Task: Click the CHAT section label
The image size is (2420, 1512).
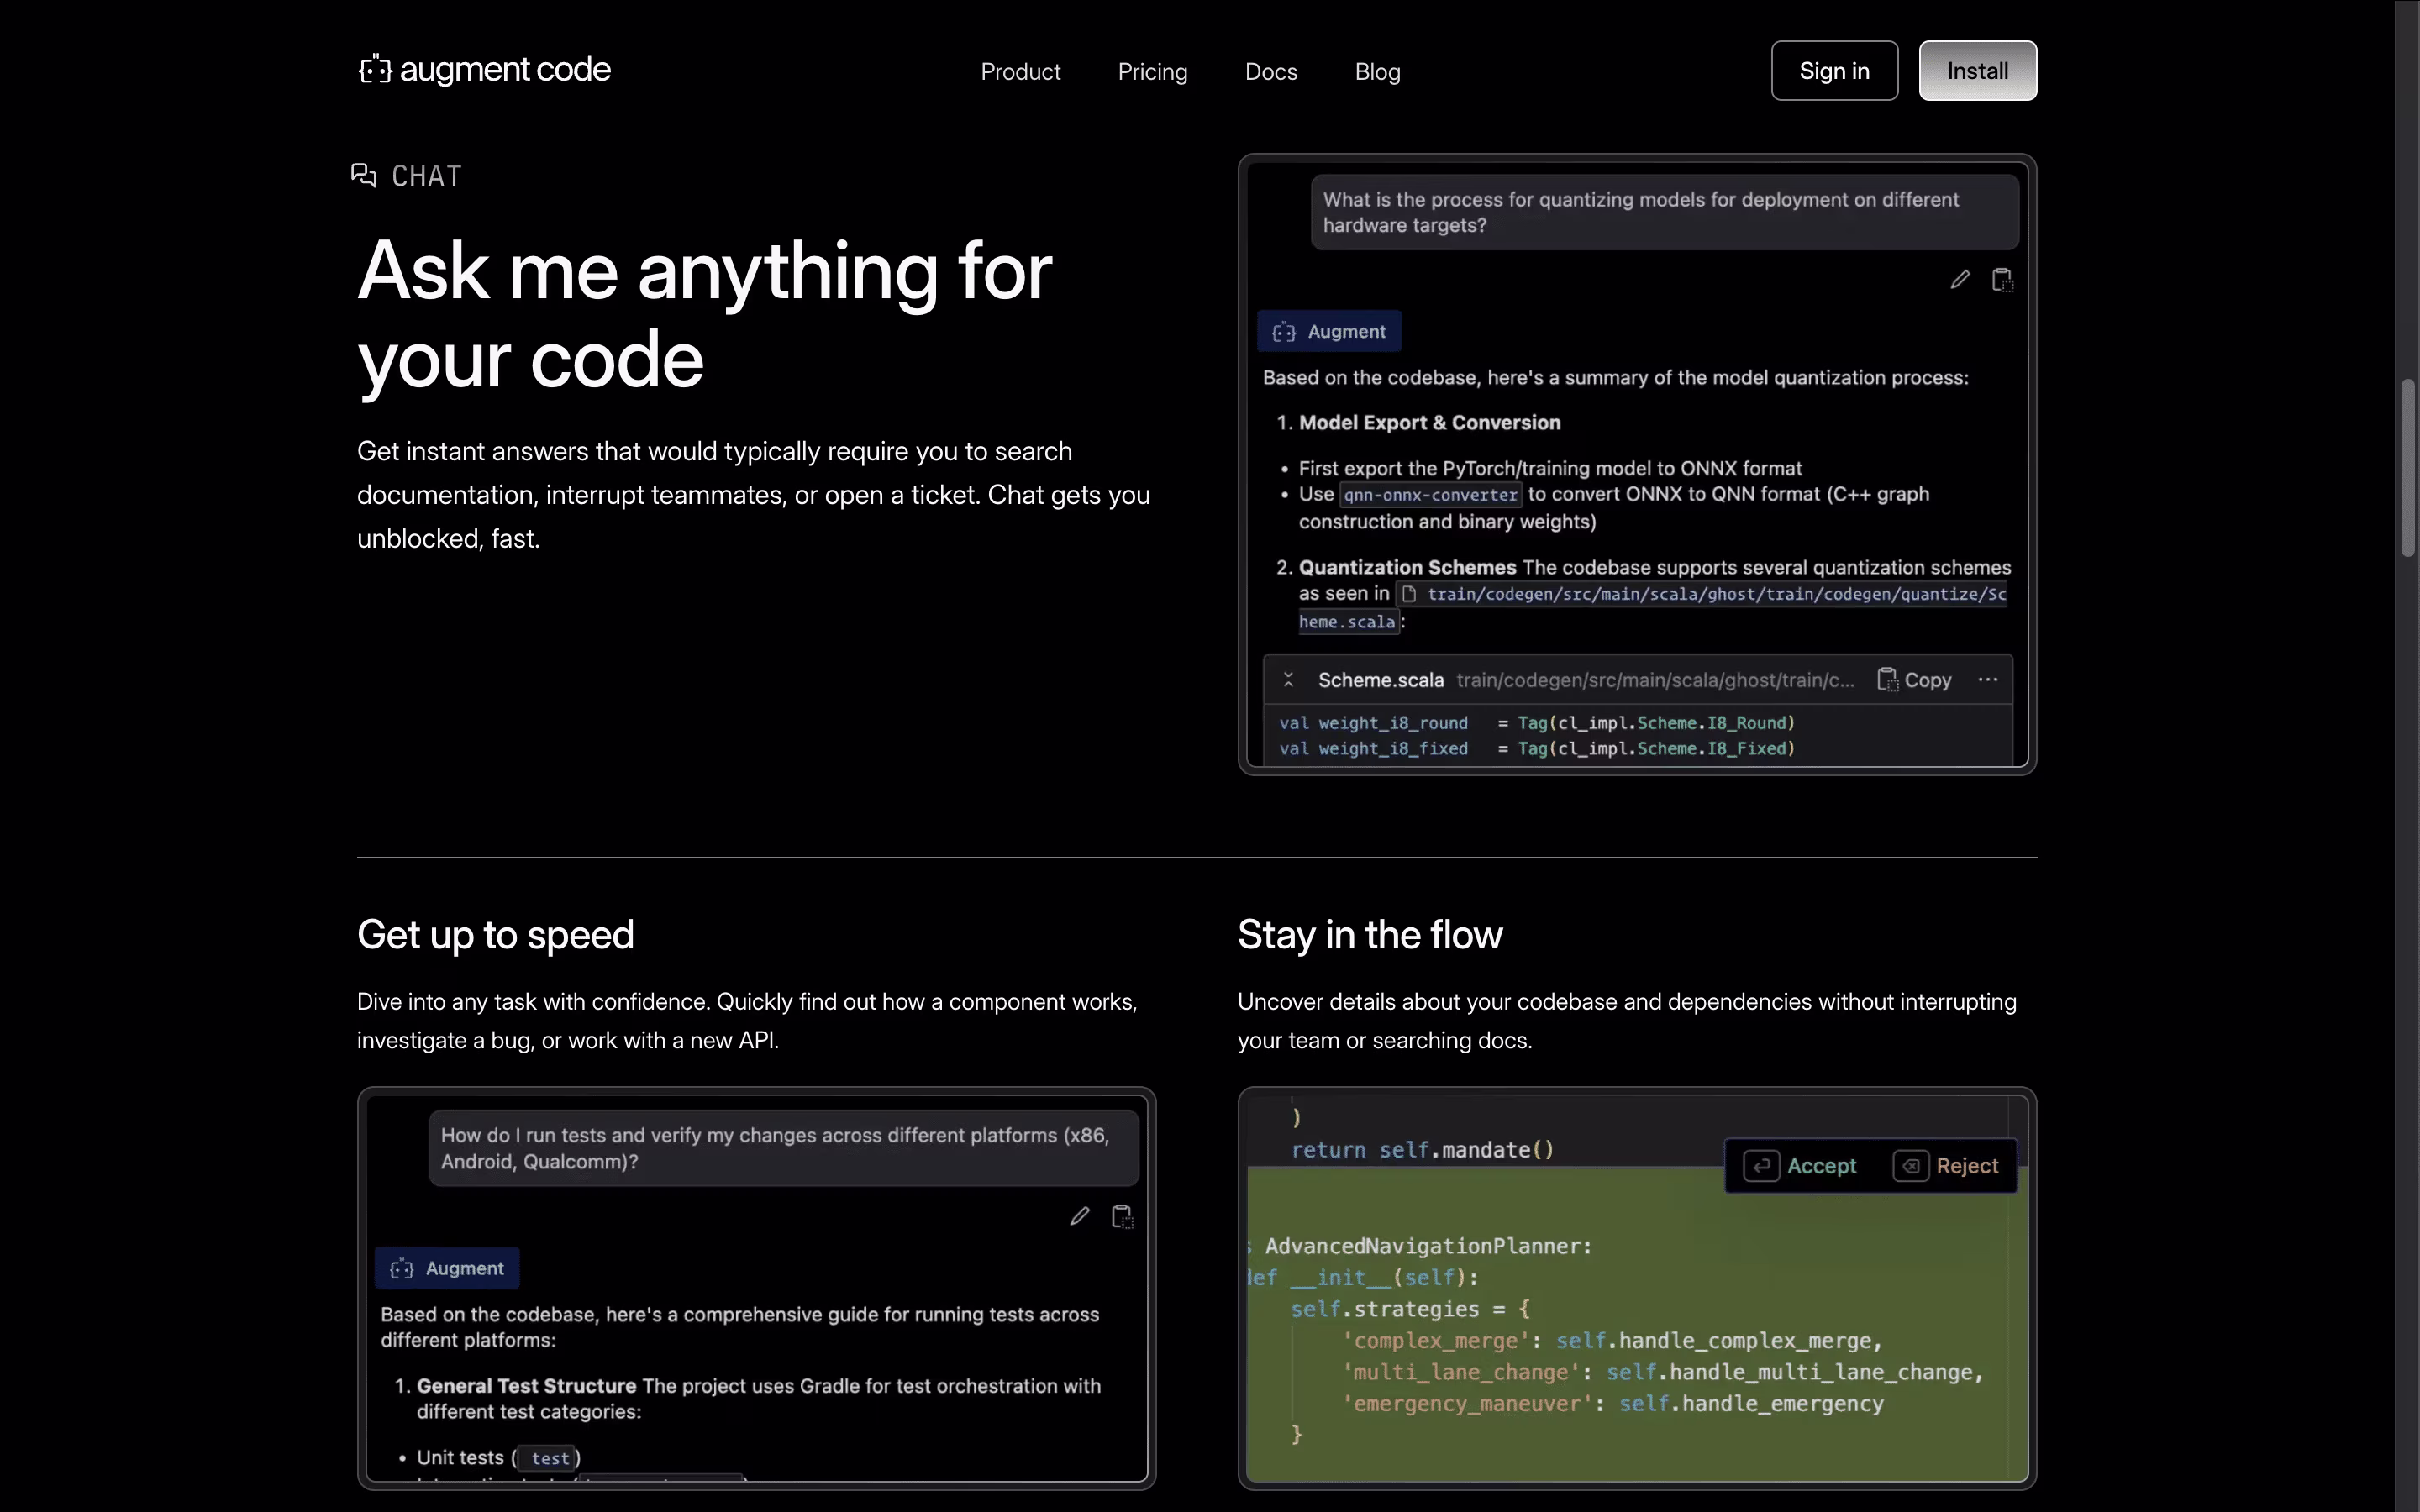Action: (427, 176)
